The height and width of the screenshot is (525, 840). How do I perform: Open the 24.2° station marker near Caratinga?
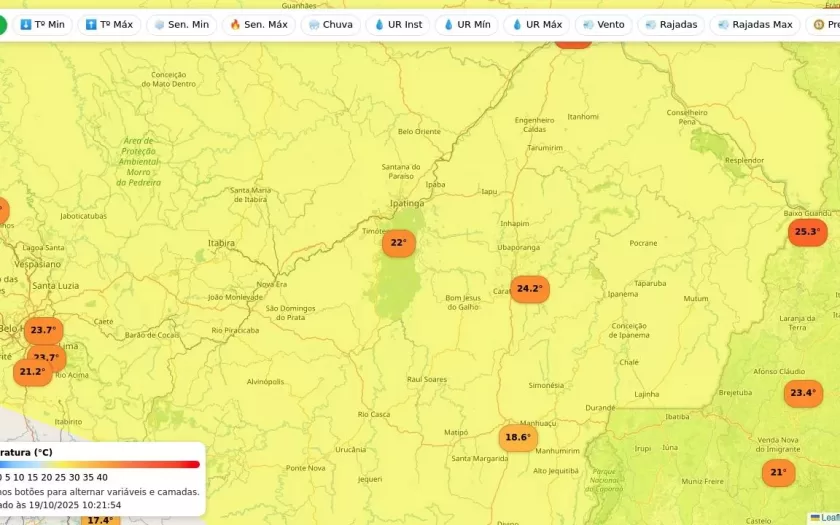529,289
